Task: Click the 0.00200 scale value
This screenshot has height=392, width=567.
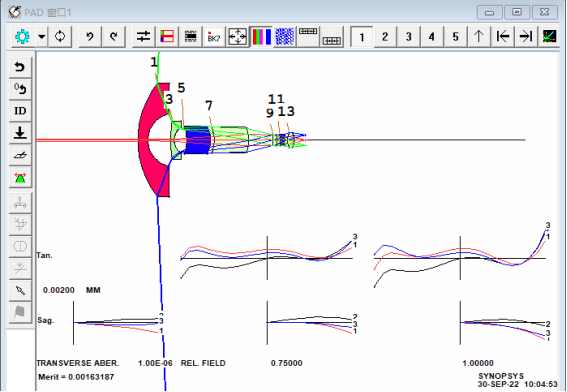Action: (59, 290)
